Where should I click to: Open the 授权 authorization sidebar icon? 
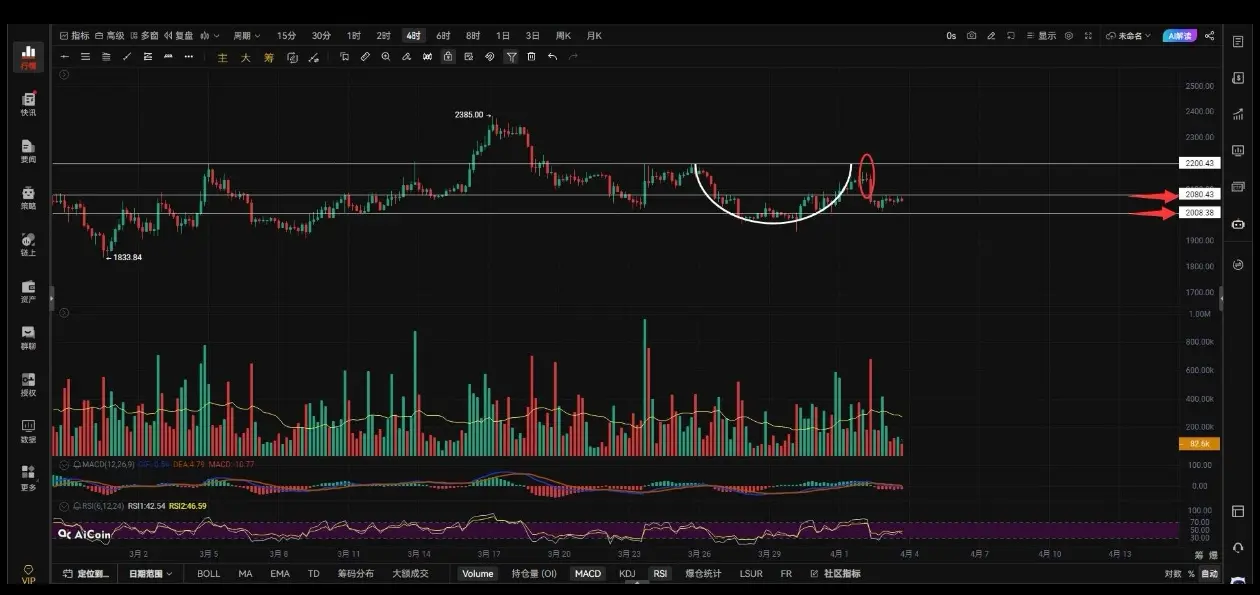tap(28, 385)
